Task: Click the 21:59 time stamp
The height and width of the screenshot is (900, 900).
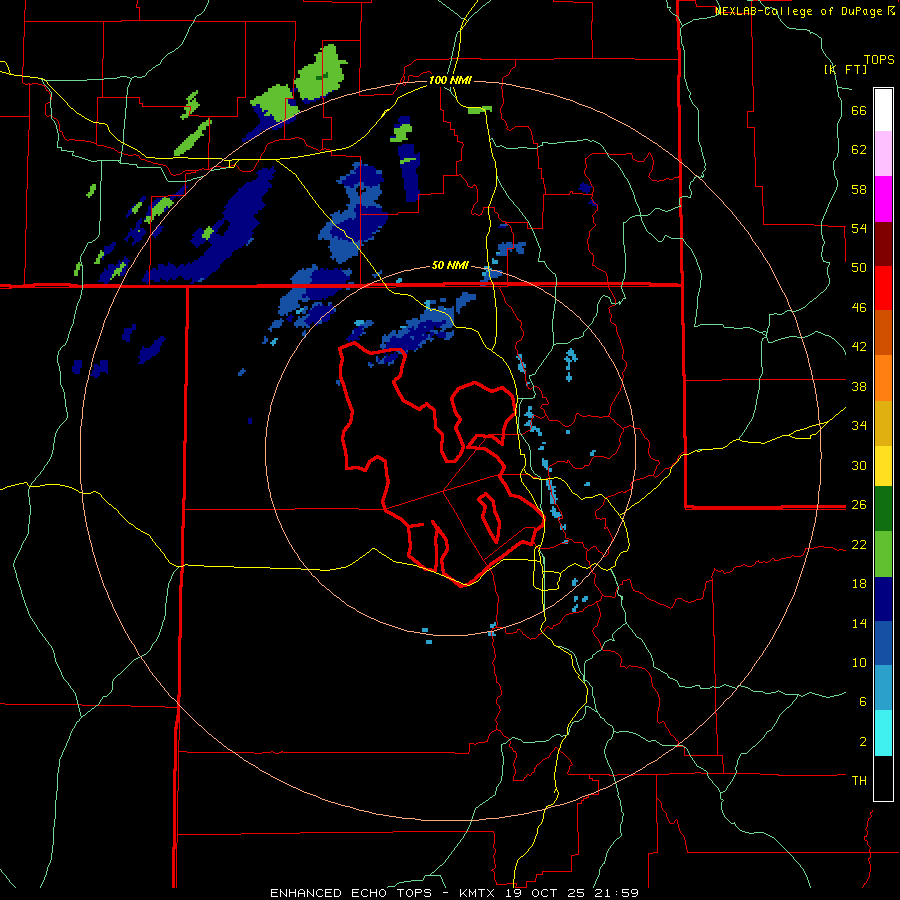Action: point(619,893)
